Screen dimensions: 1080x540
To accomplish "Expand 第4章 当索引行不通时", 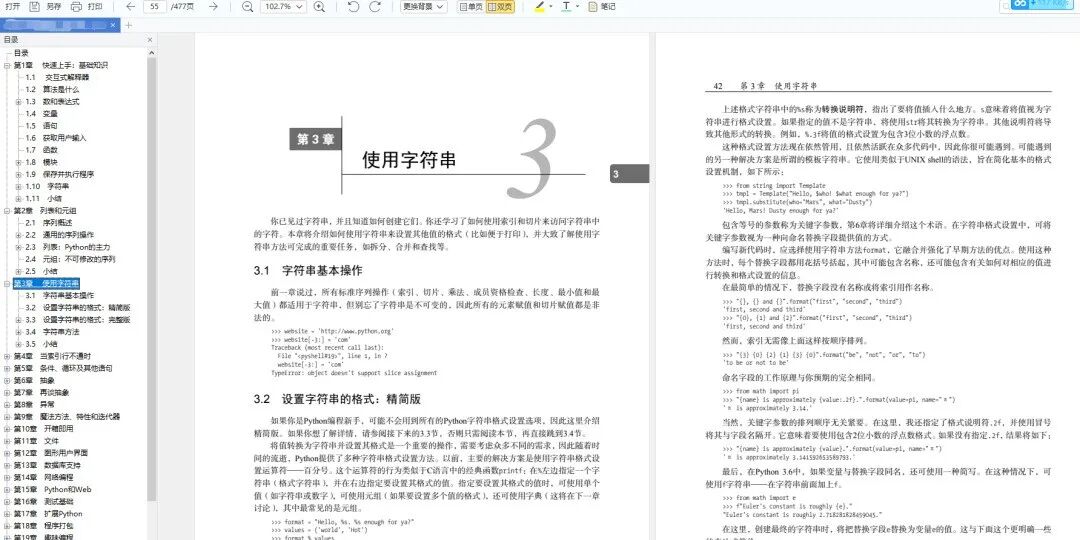I will click(7, 356).
